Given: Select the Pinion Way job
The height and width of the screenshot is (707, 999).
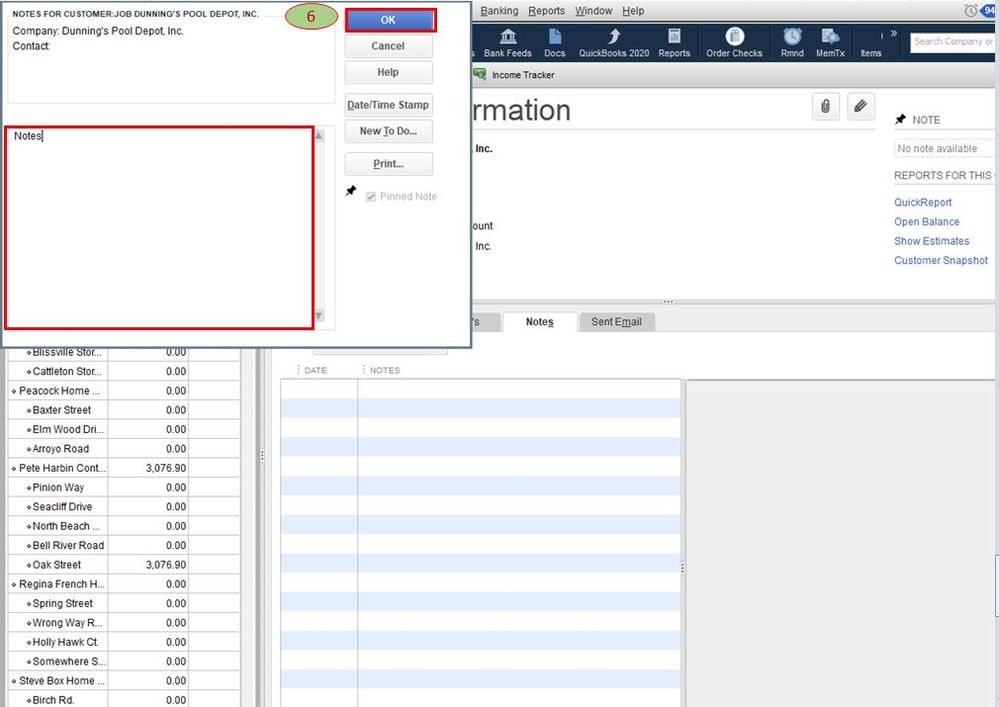Looking at the screenshot, I should (x=58, y=487).
